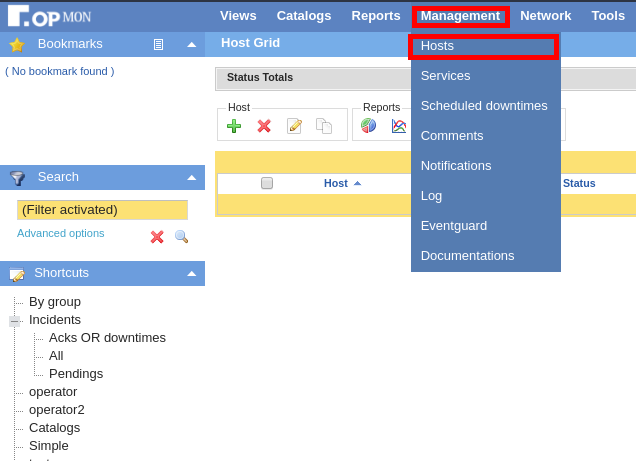Click the red X delete host icon
Viewport: 636px width, 461px height.
(264, 126)
